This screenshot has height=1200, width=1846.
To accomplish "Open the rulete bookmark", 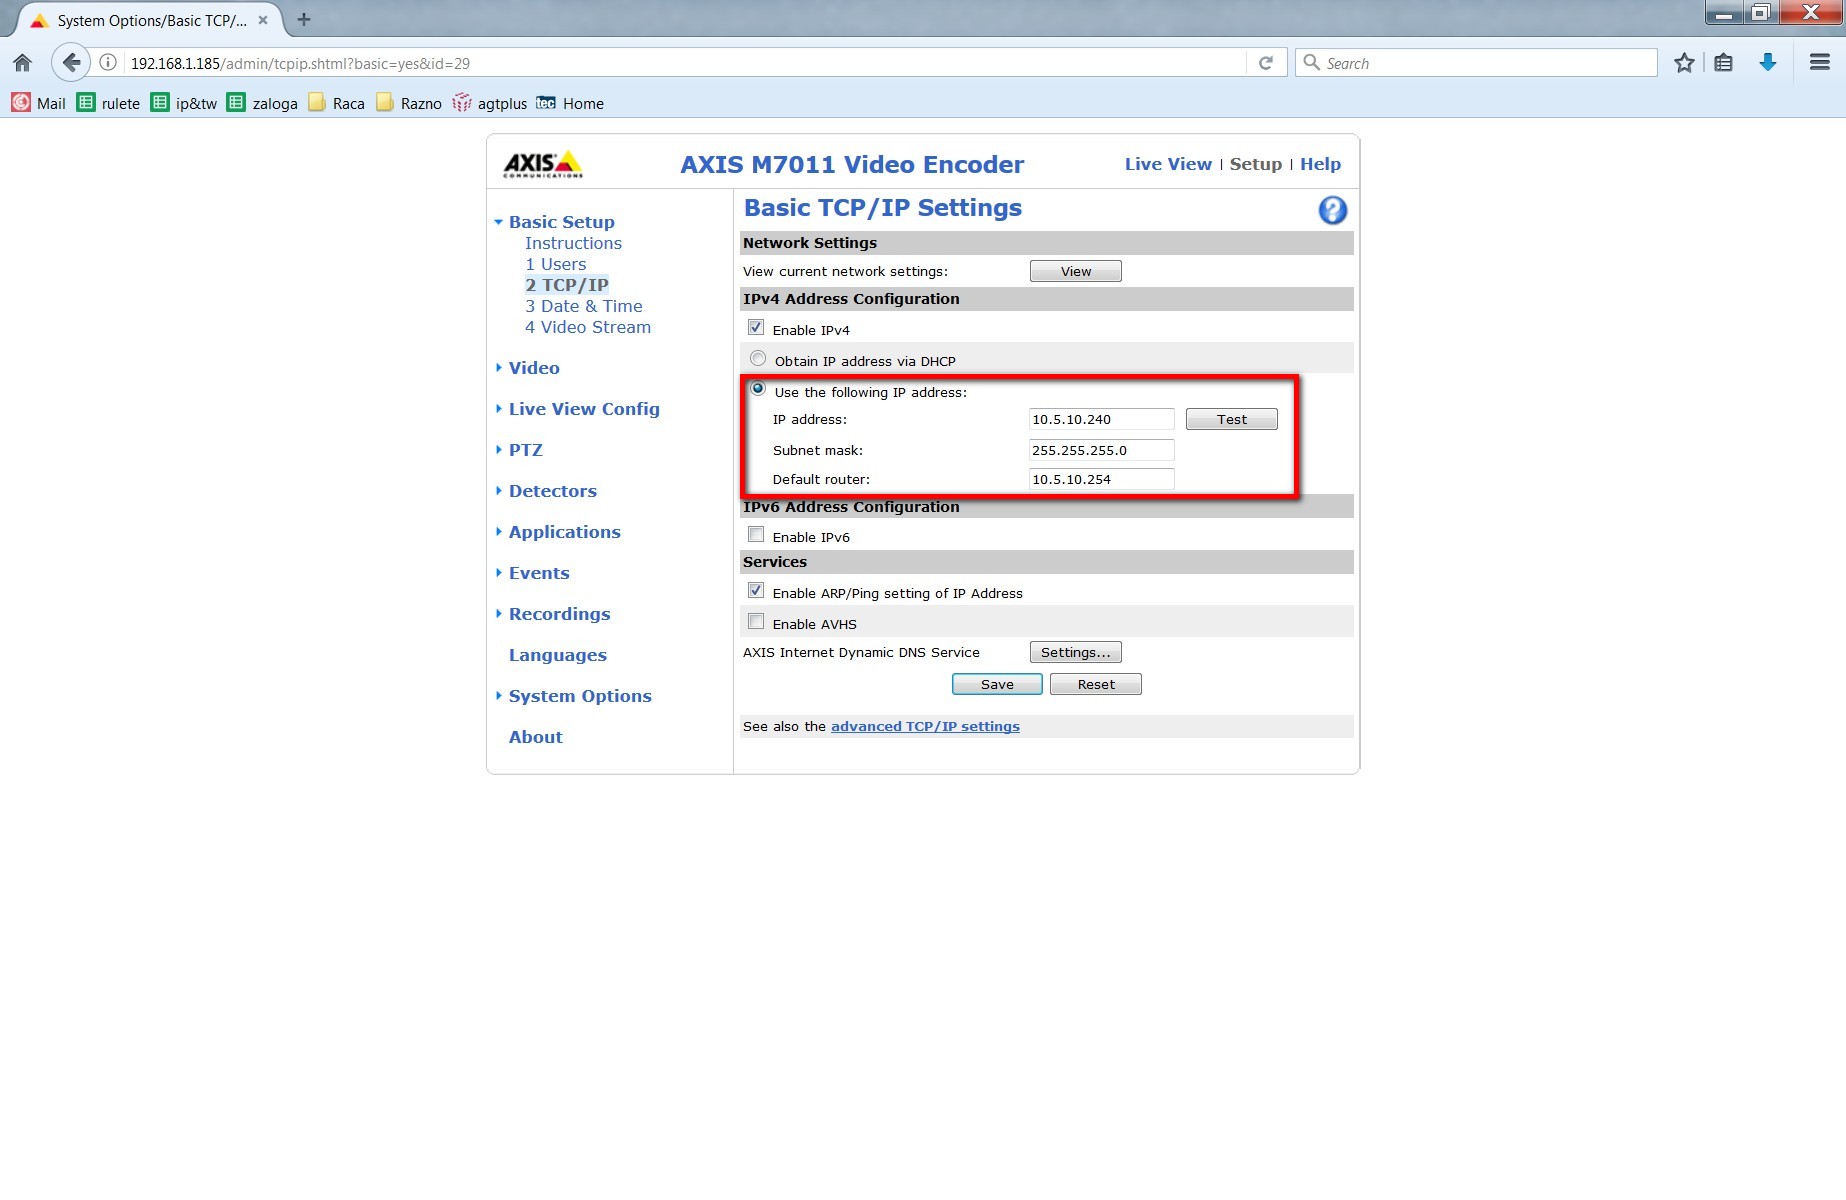I will [x=108, y=103].
